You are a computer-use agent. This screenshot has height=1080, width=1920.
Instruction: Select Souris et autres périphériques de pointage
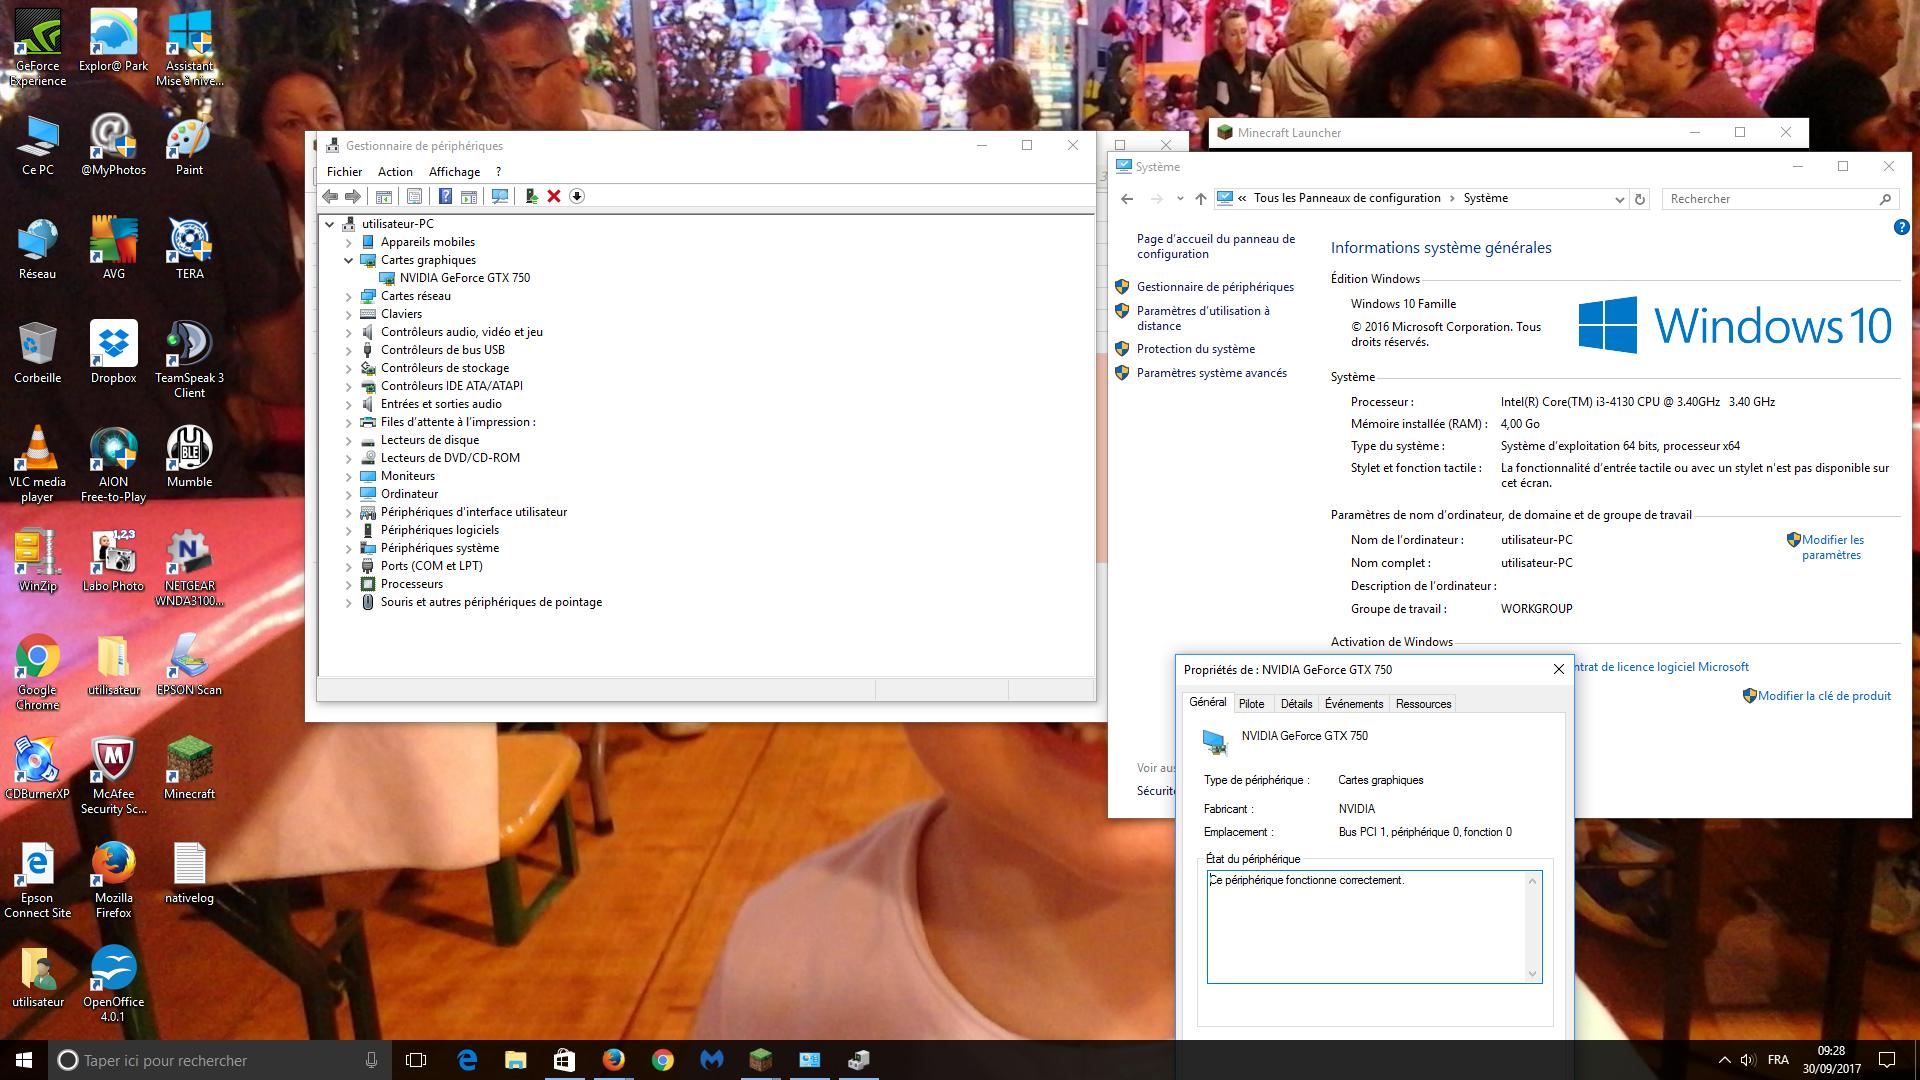[491, 602]
